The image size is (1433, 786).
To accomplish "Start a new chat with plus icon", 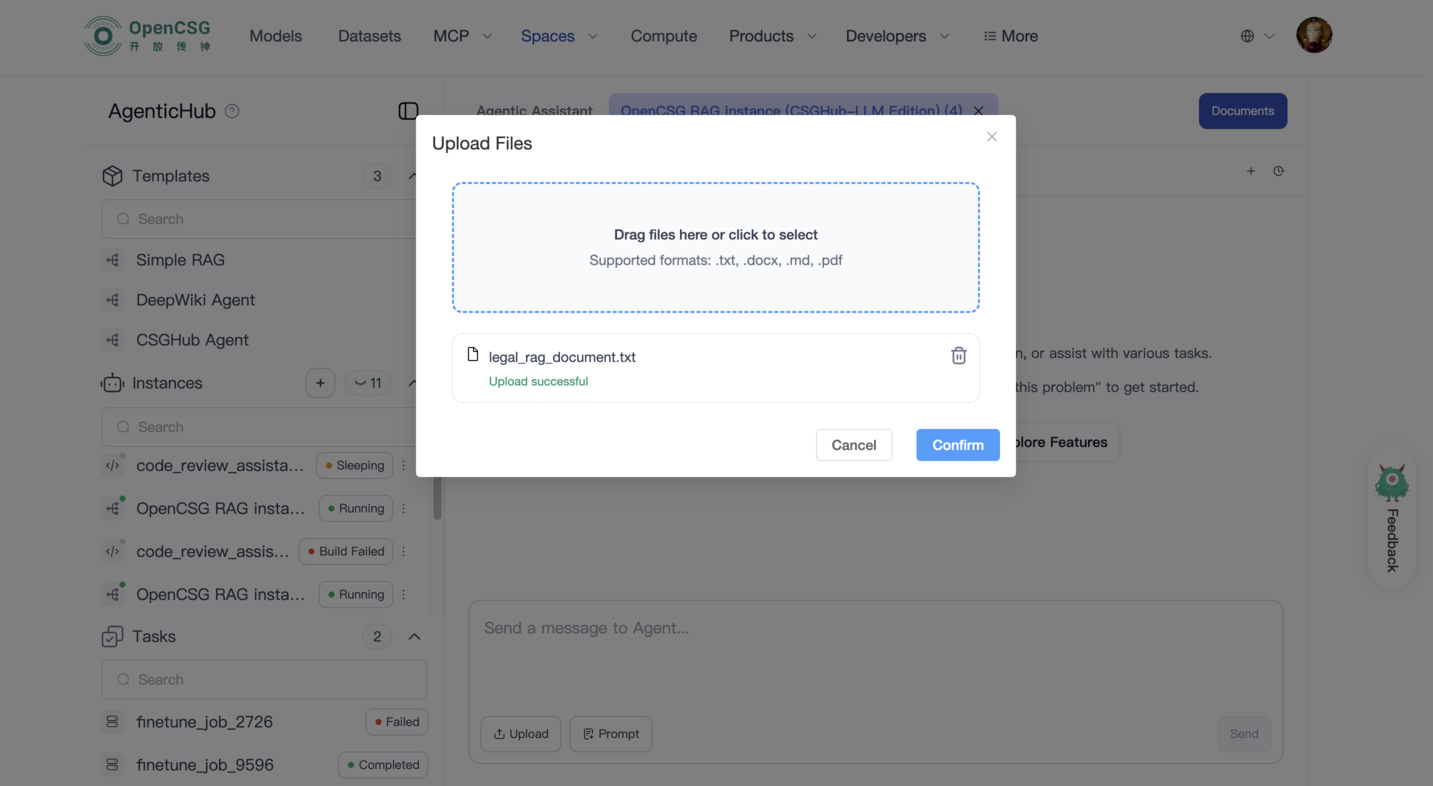I will click(x=1250, y=171).
